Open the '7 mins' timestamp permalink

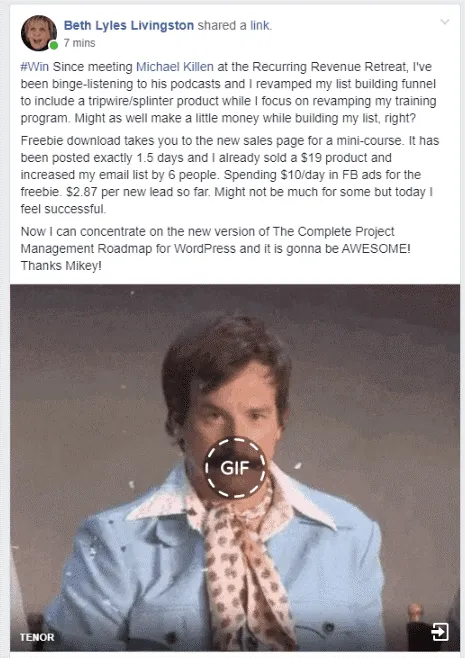coord(80,43)
